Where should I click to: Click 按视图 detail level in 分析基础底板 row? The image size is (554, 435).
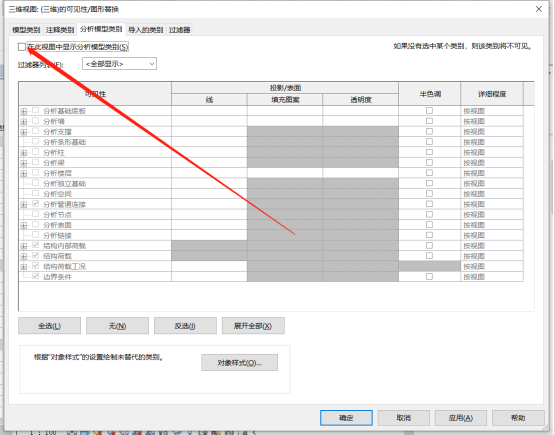point(492,111)
